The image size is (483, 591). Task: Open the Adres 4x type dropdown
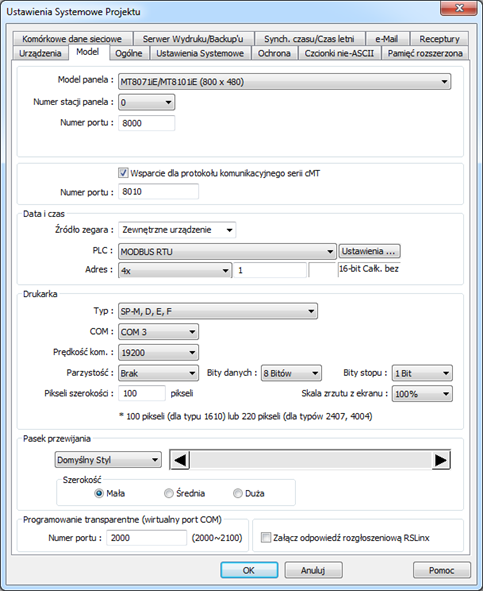click(175, 271)
